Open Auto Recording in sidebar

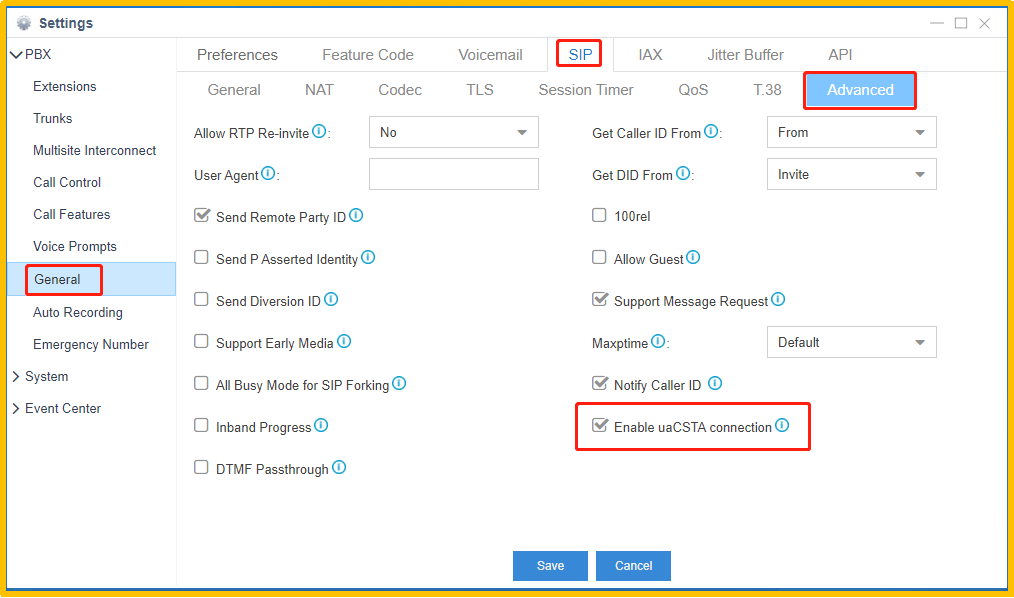click(78, 312)
